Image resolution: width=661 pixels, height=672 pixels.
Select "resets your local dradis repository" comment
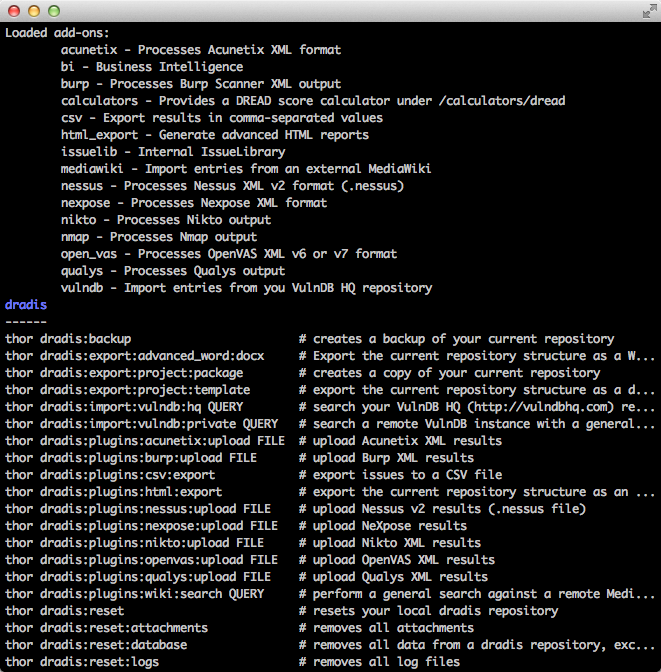point(429,611)
